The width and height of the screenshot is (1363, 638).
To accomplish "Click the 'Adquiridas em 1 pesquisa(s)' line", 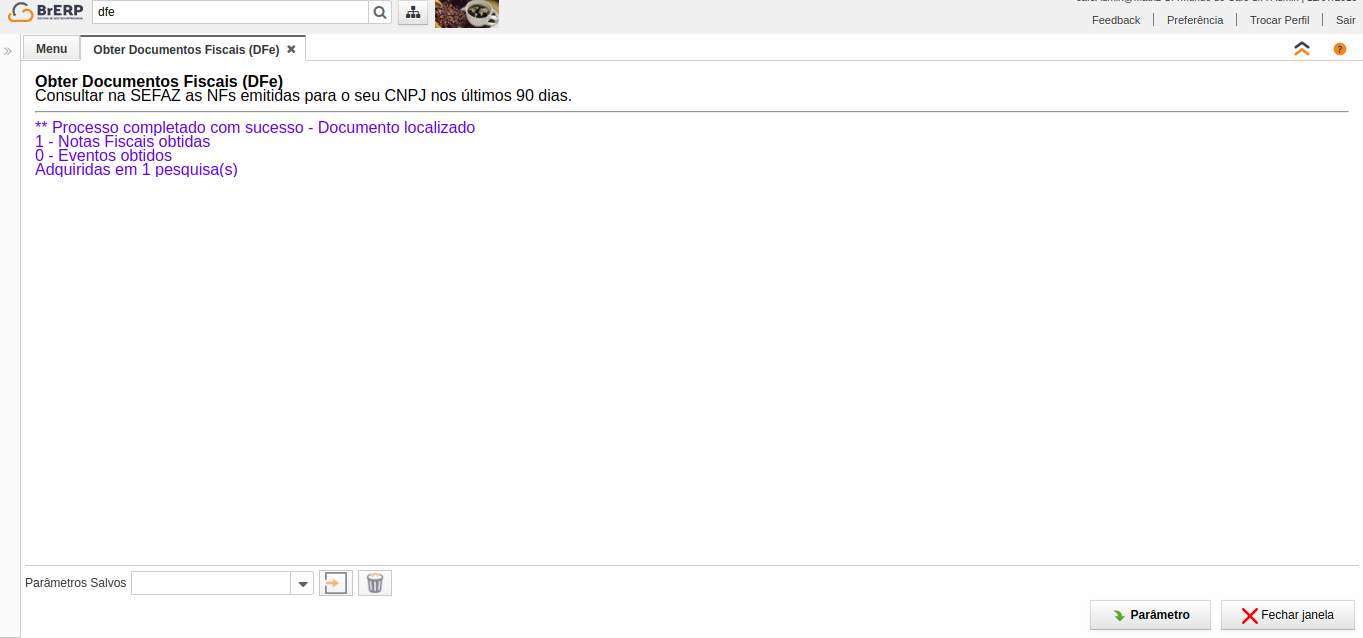I will coord(136,170).
